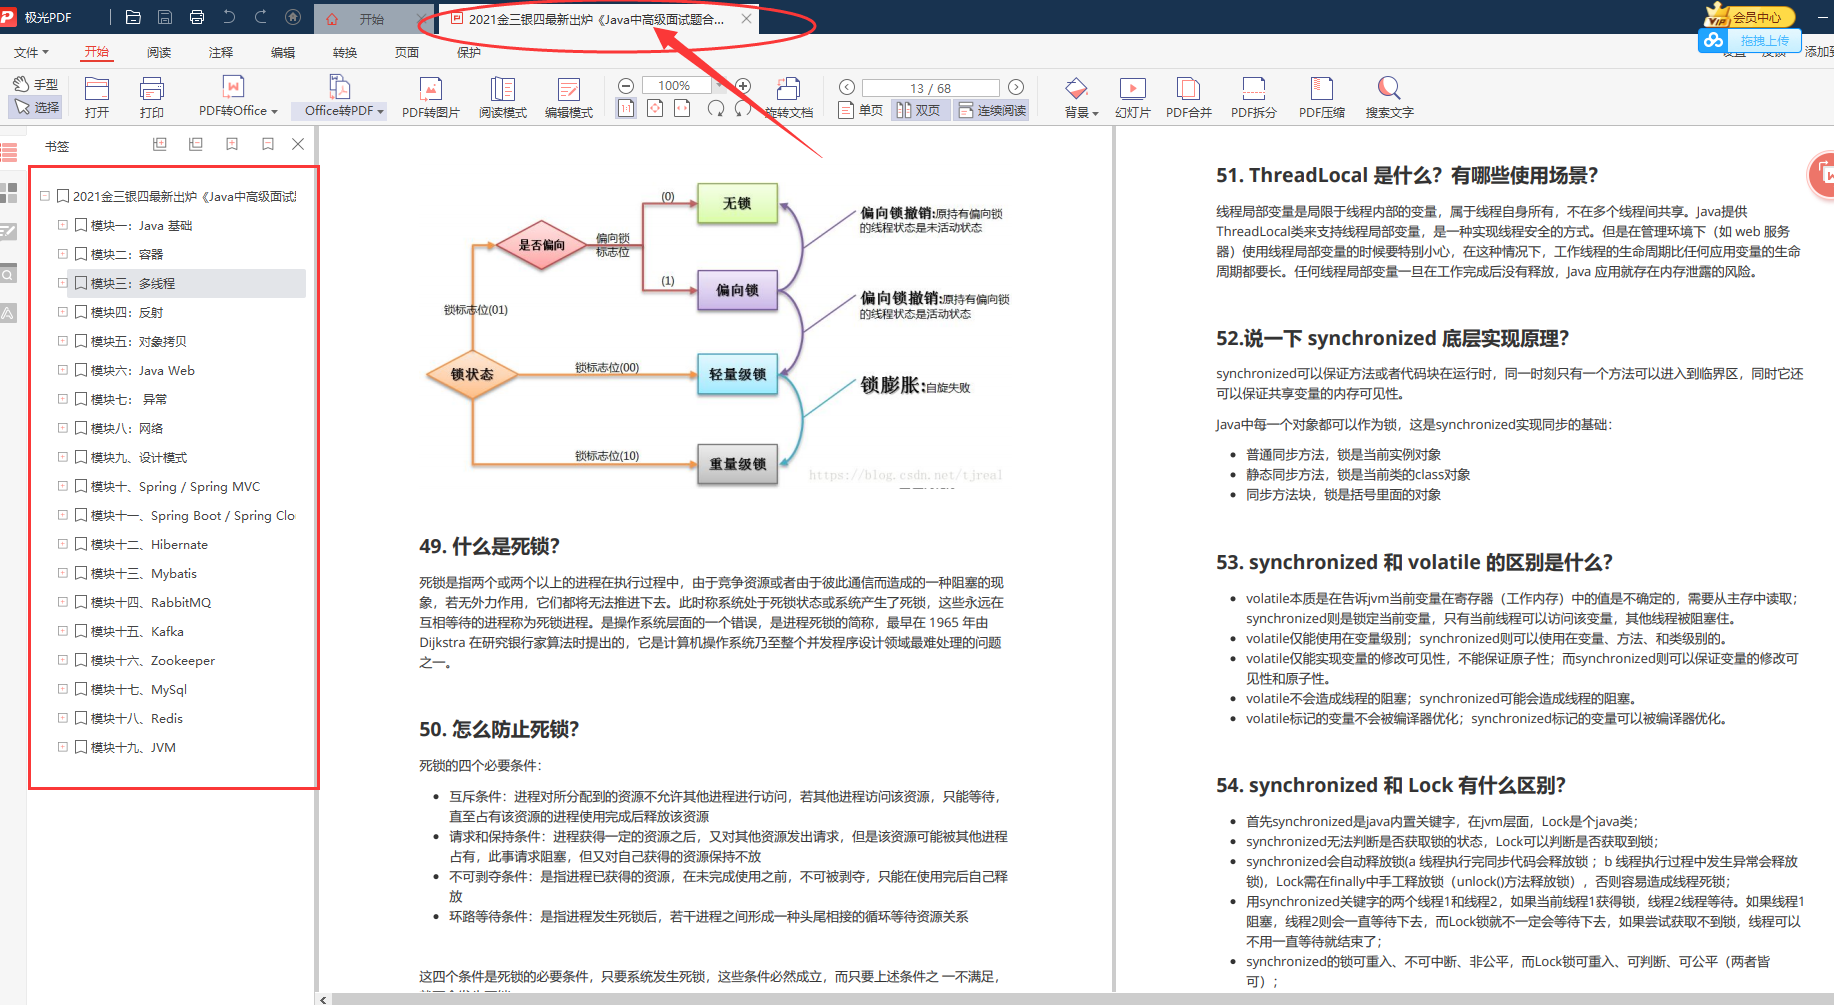Click the 拖拽上传 upload button
Image resolution: width=1834 pixels, height=1005 pixels.
point(1750,41)
